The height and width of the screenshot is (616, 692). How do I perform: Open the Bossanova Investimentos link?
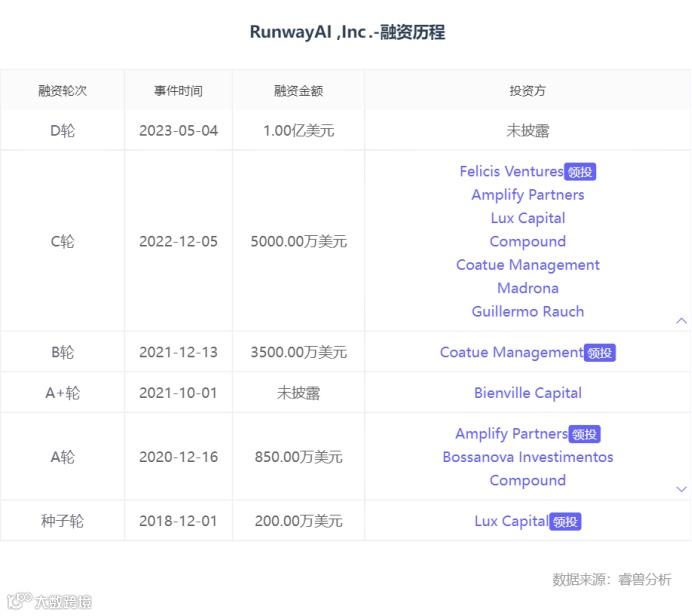click(x=527, y=457)
